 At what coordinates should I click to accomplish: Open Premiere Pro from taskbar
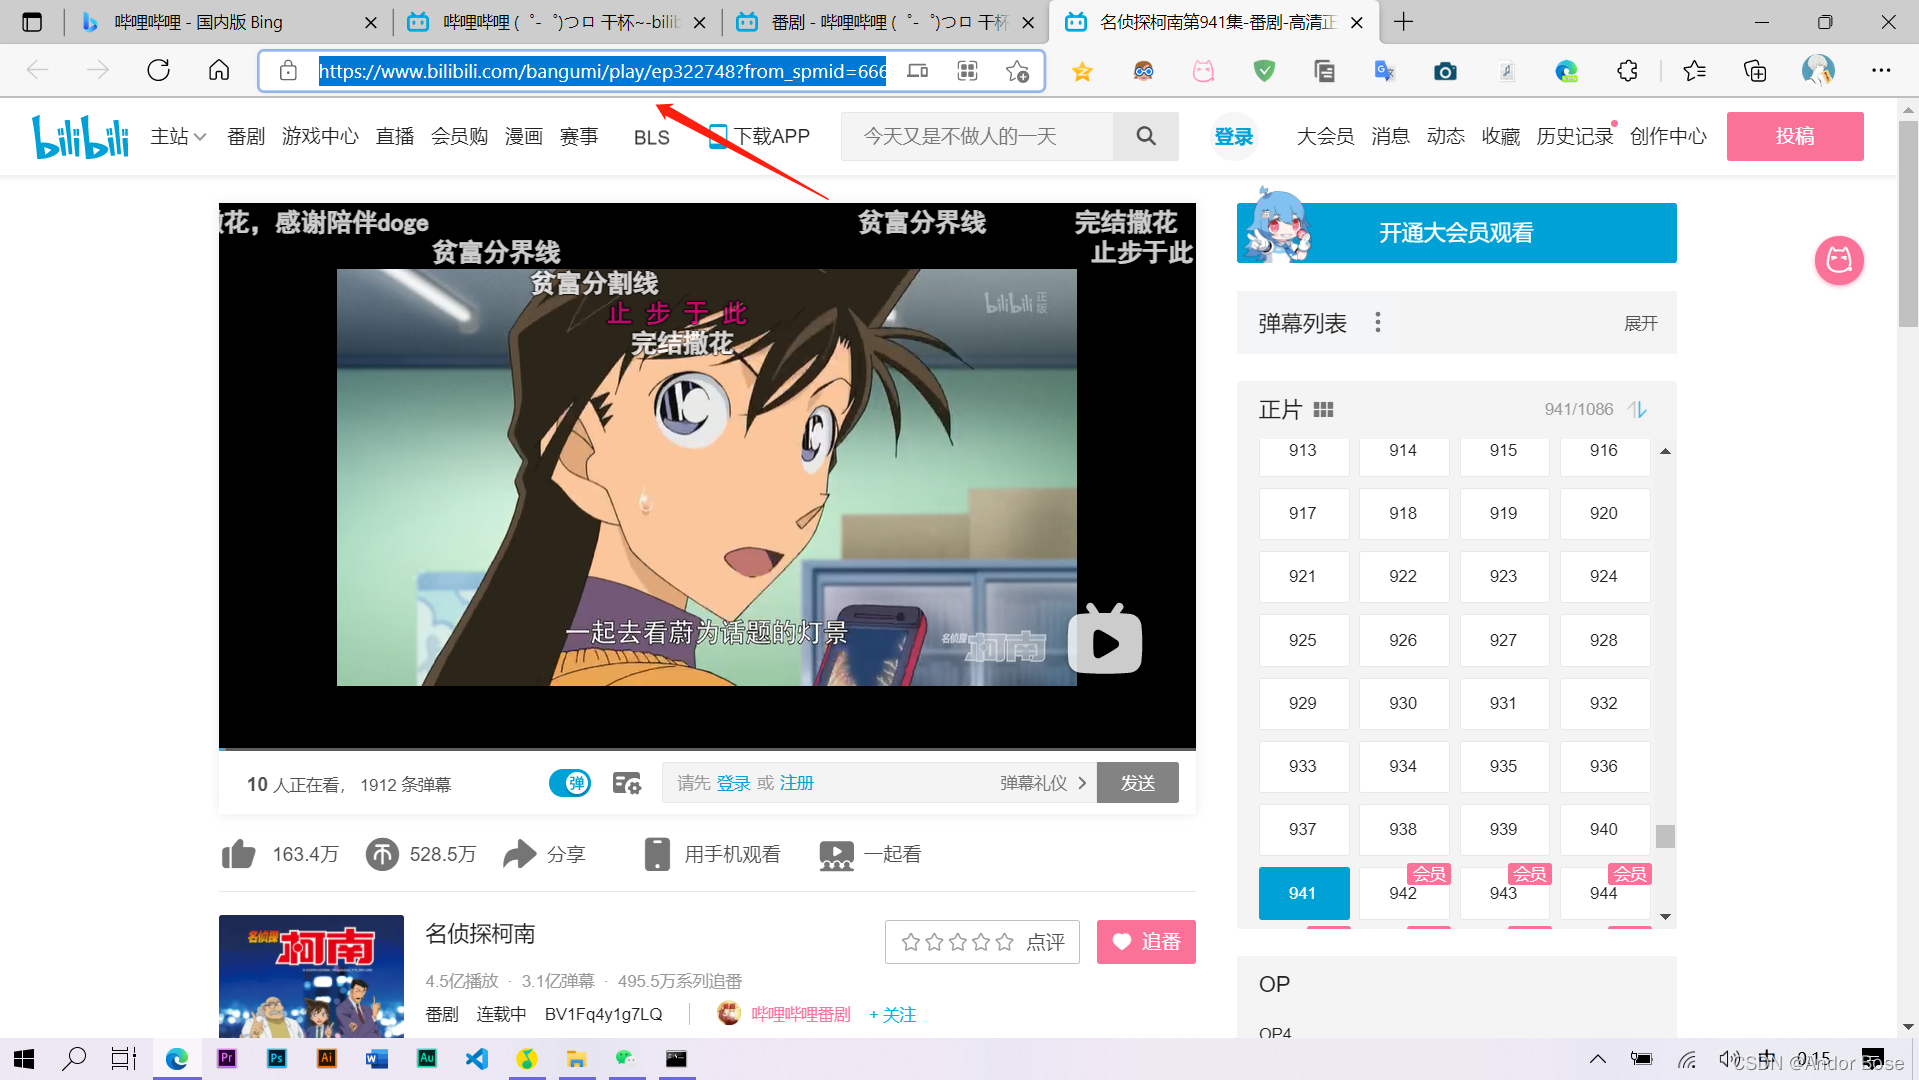coord(227,1059)
